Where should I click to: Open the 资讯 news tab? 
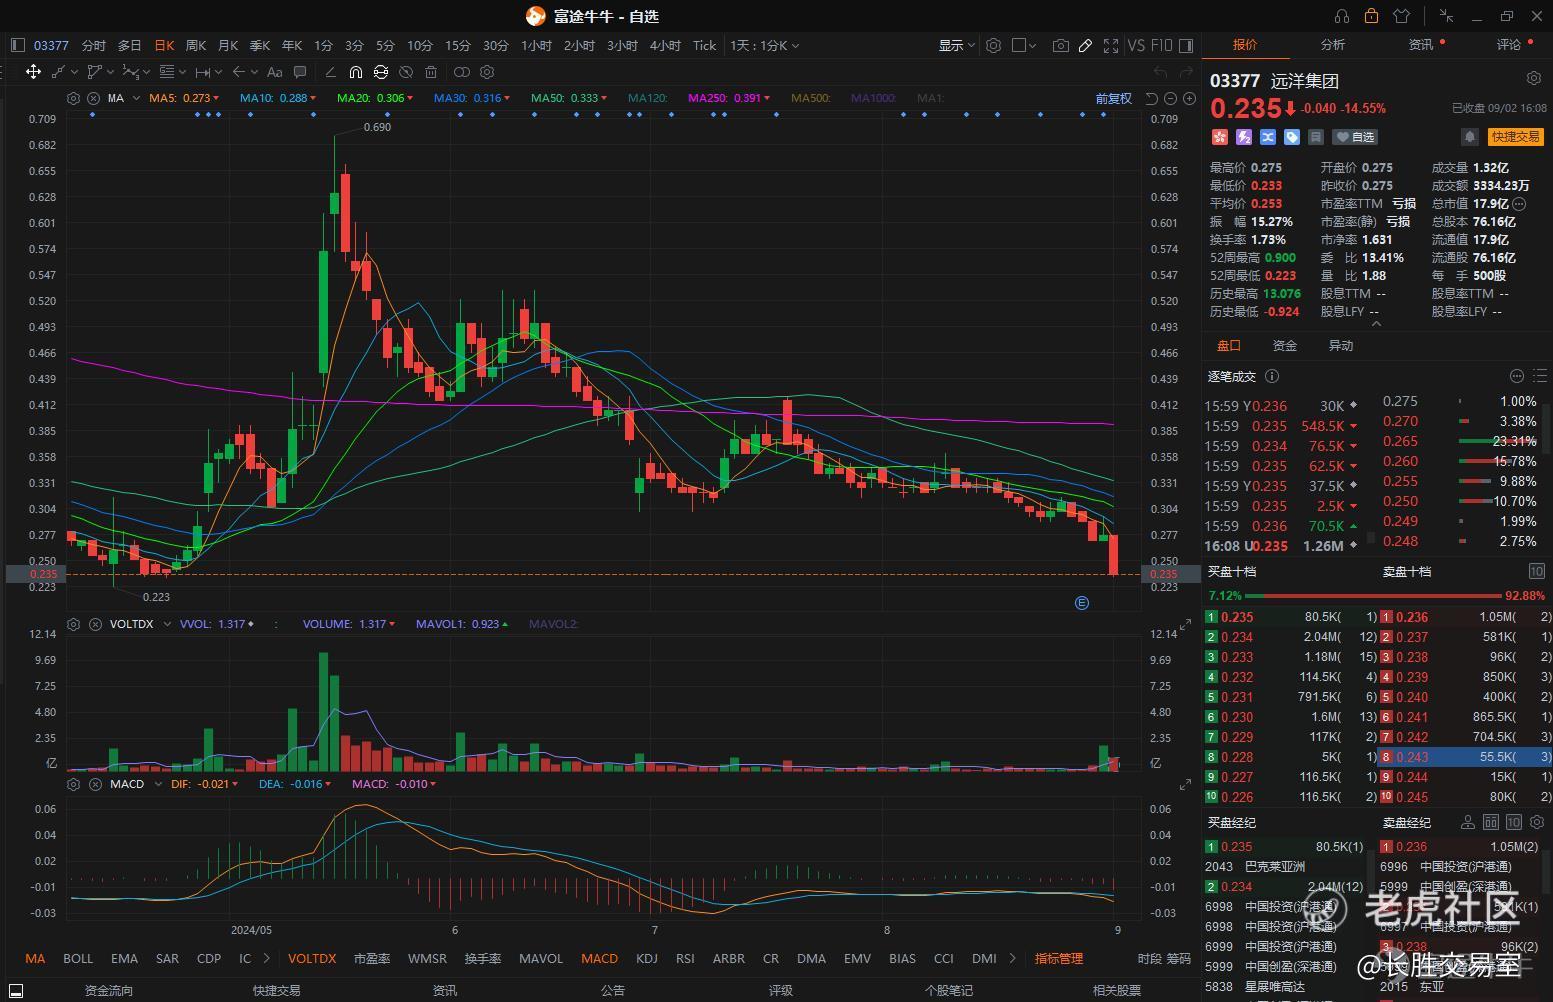click(1421, 44)
